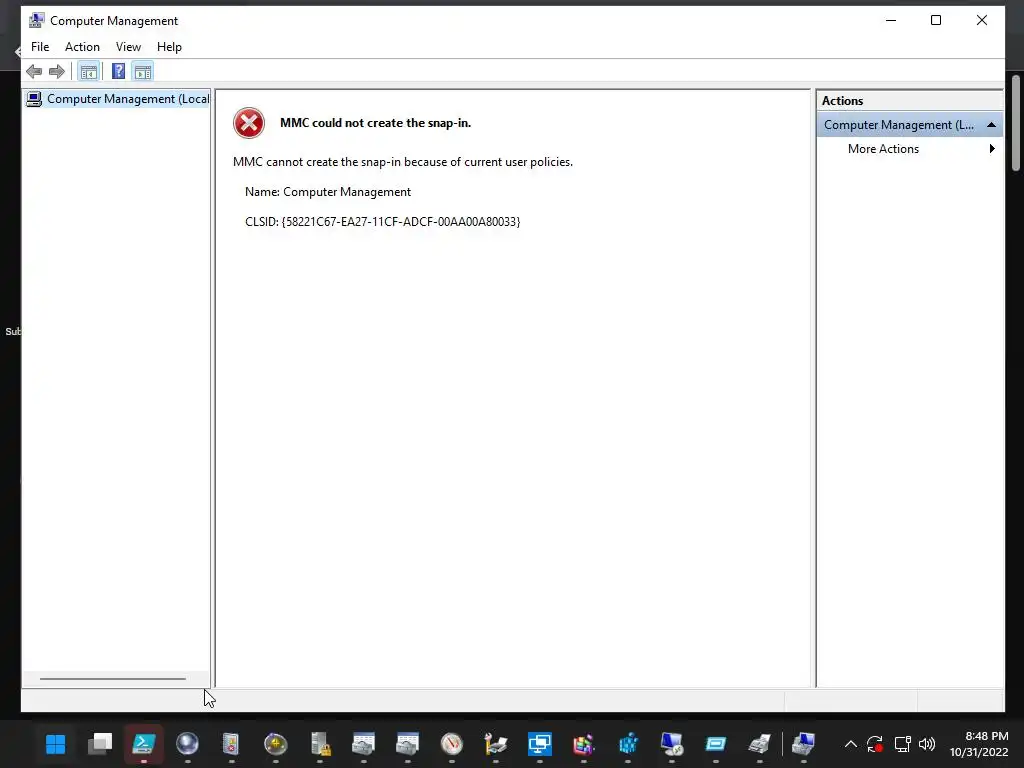Open the Action menu
1024x768 pixels.
coord(82,47)
